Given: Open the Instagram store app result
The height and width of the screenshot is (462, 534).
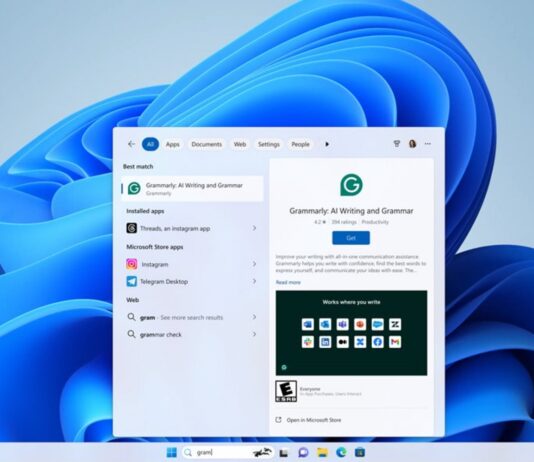Looking at the screenshot, I should coord(192,264).
